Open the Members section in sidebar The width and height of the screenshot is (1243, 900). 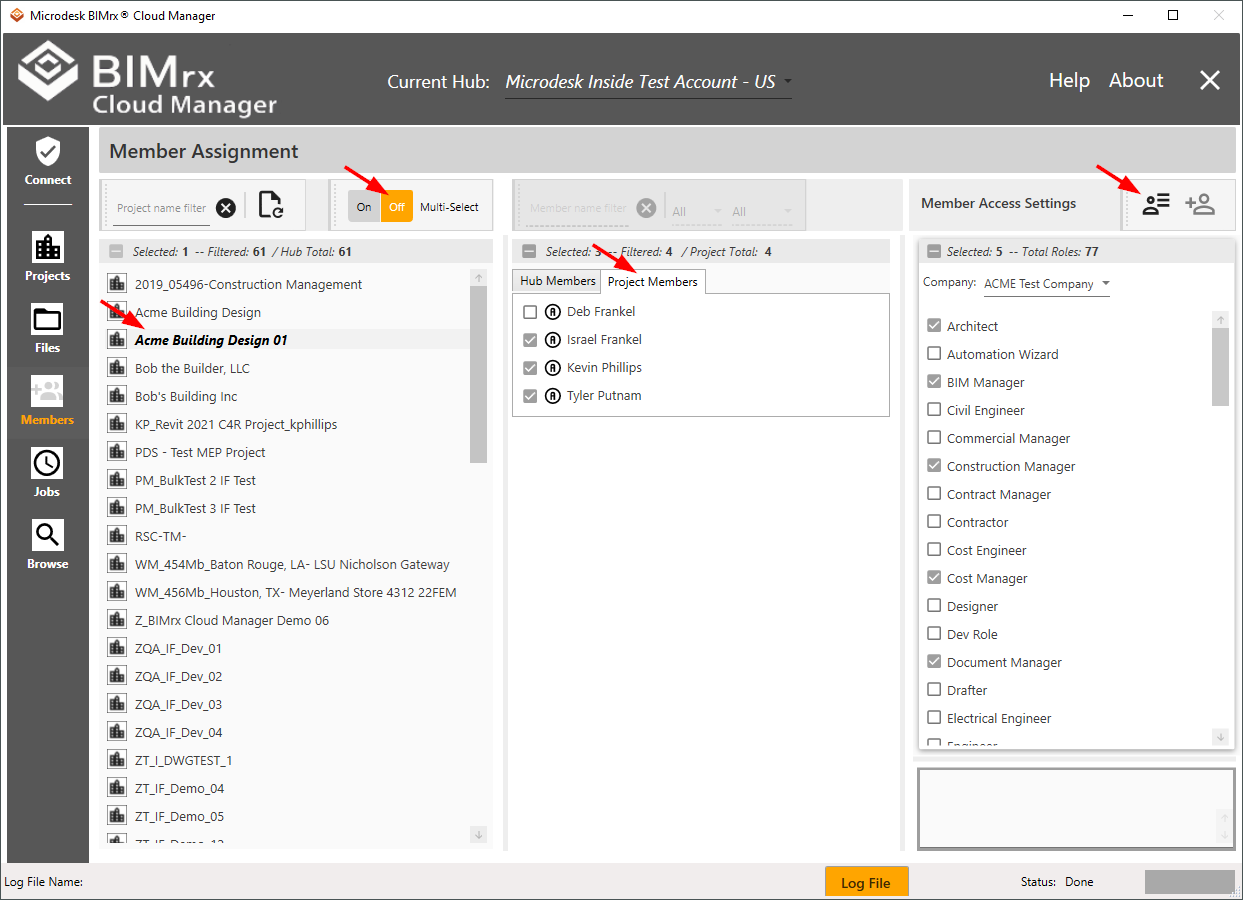(x=48, y=402)
